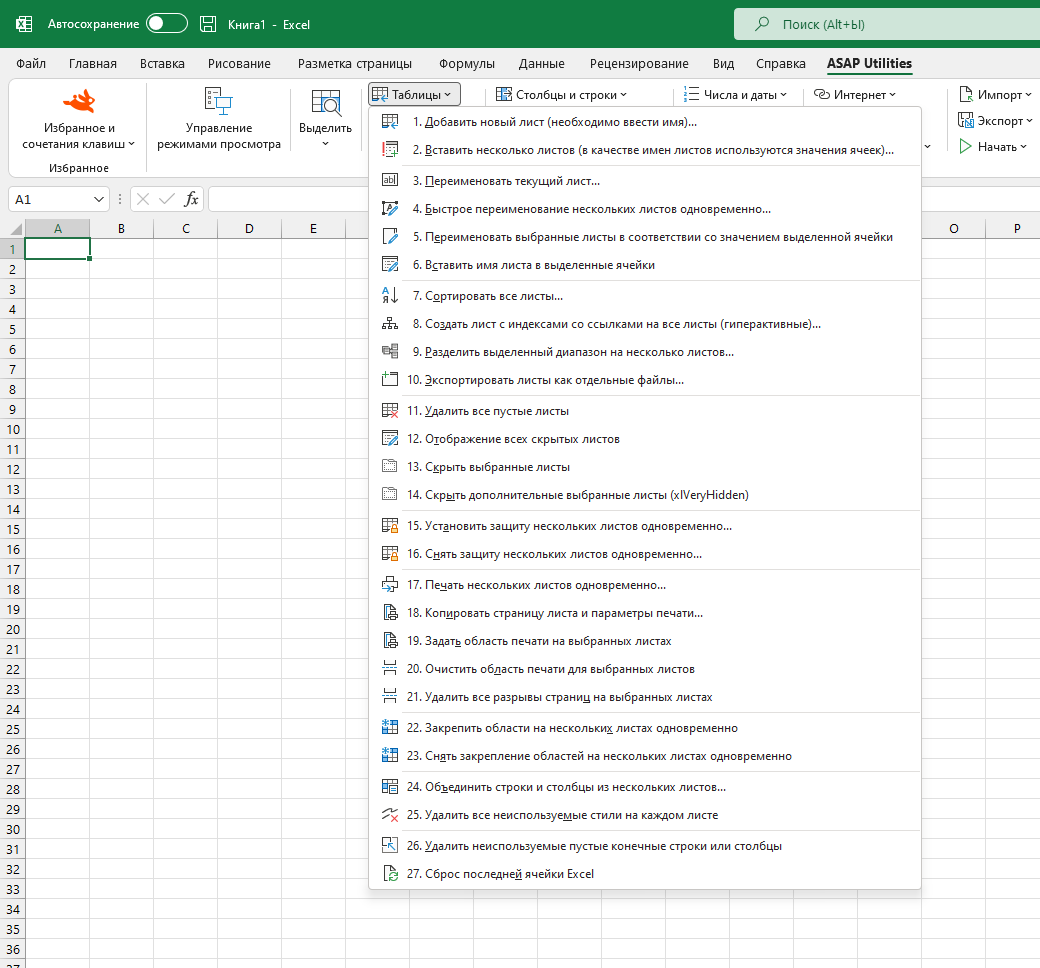The width and height of the screenshot is (1040, 968).
Task: Choose '13. Скрыть выбранные листы' menu entry
Action: pyautogui.click(x=645, y=466)
